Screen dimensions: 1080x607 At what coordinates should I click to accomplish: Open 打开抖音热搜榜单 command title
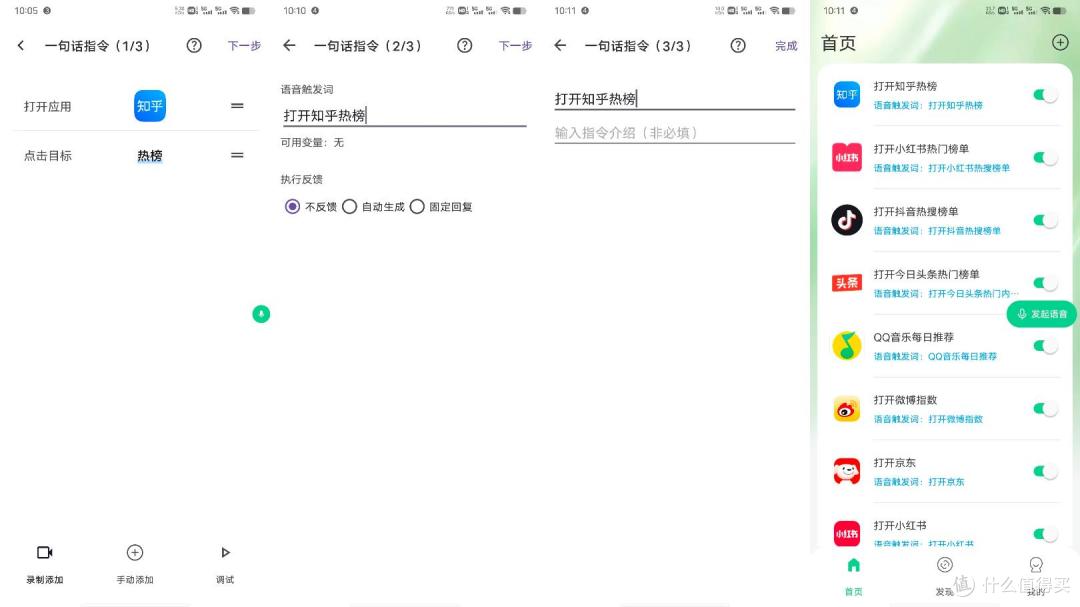tap(915, 212)
